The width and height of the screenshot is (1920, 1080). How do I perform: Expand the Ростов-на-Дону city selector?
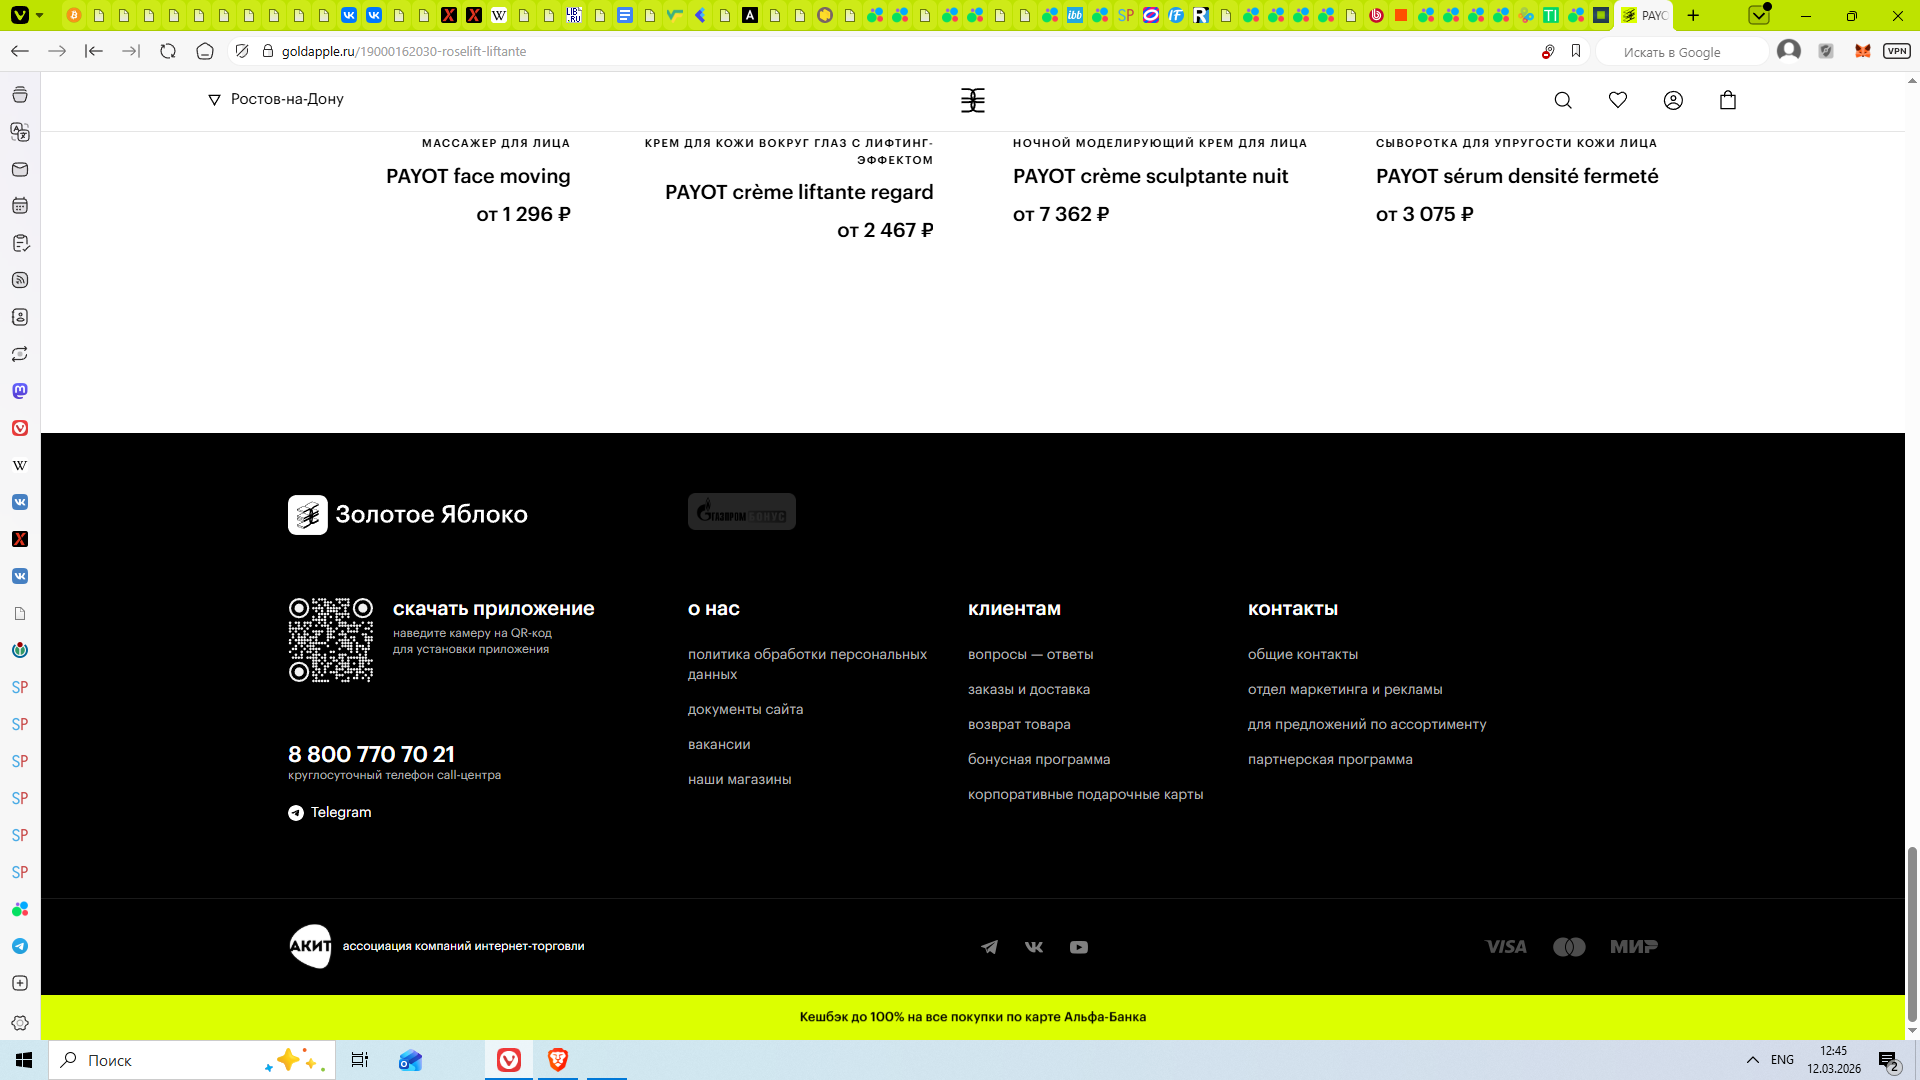point(276,99)
